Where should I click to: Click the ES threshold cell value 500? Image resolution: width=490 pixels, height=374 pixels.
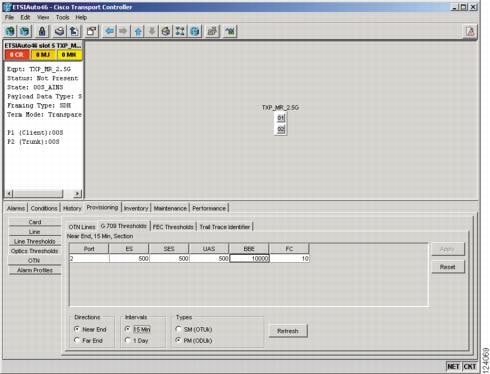(129, 259)
